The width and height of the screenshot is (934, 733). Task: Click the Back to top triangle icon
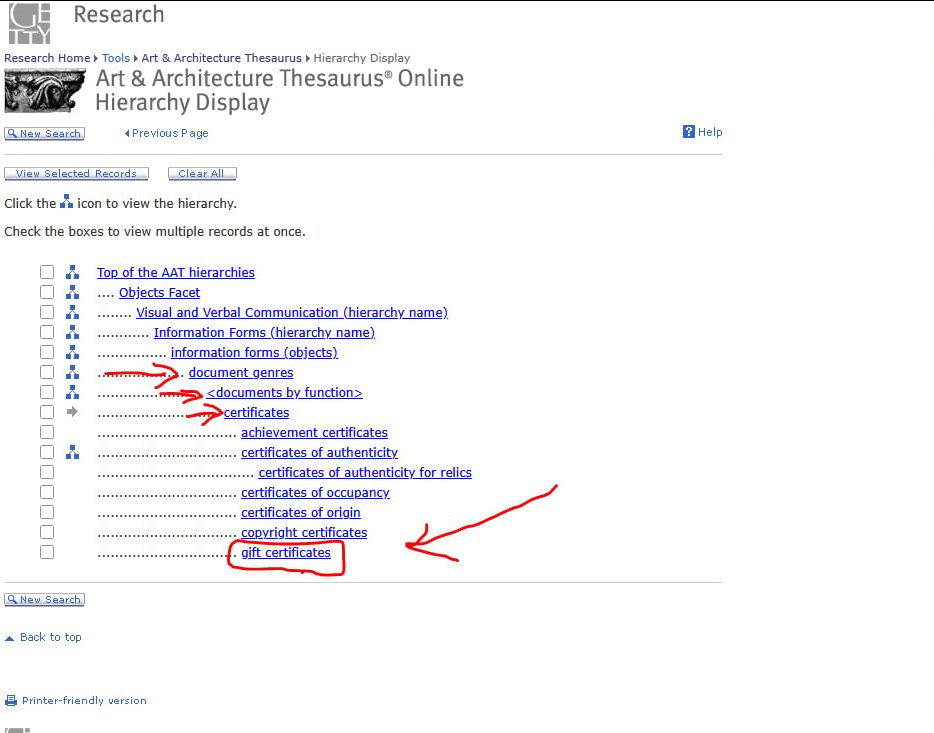click(10, 638)
